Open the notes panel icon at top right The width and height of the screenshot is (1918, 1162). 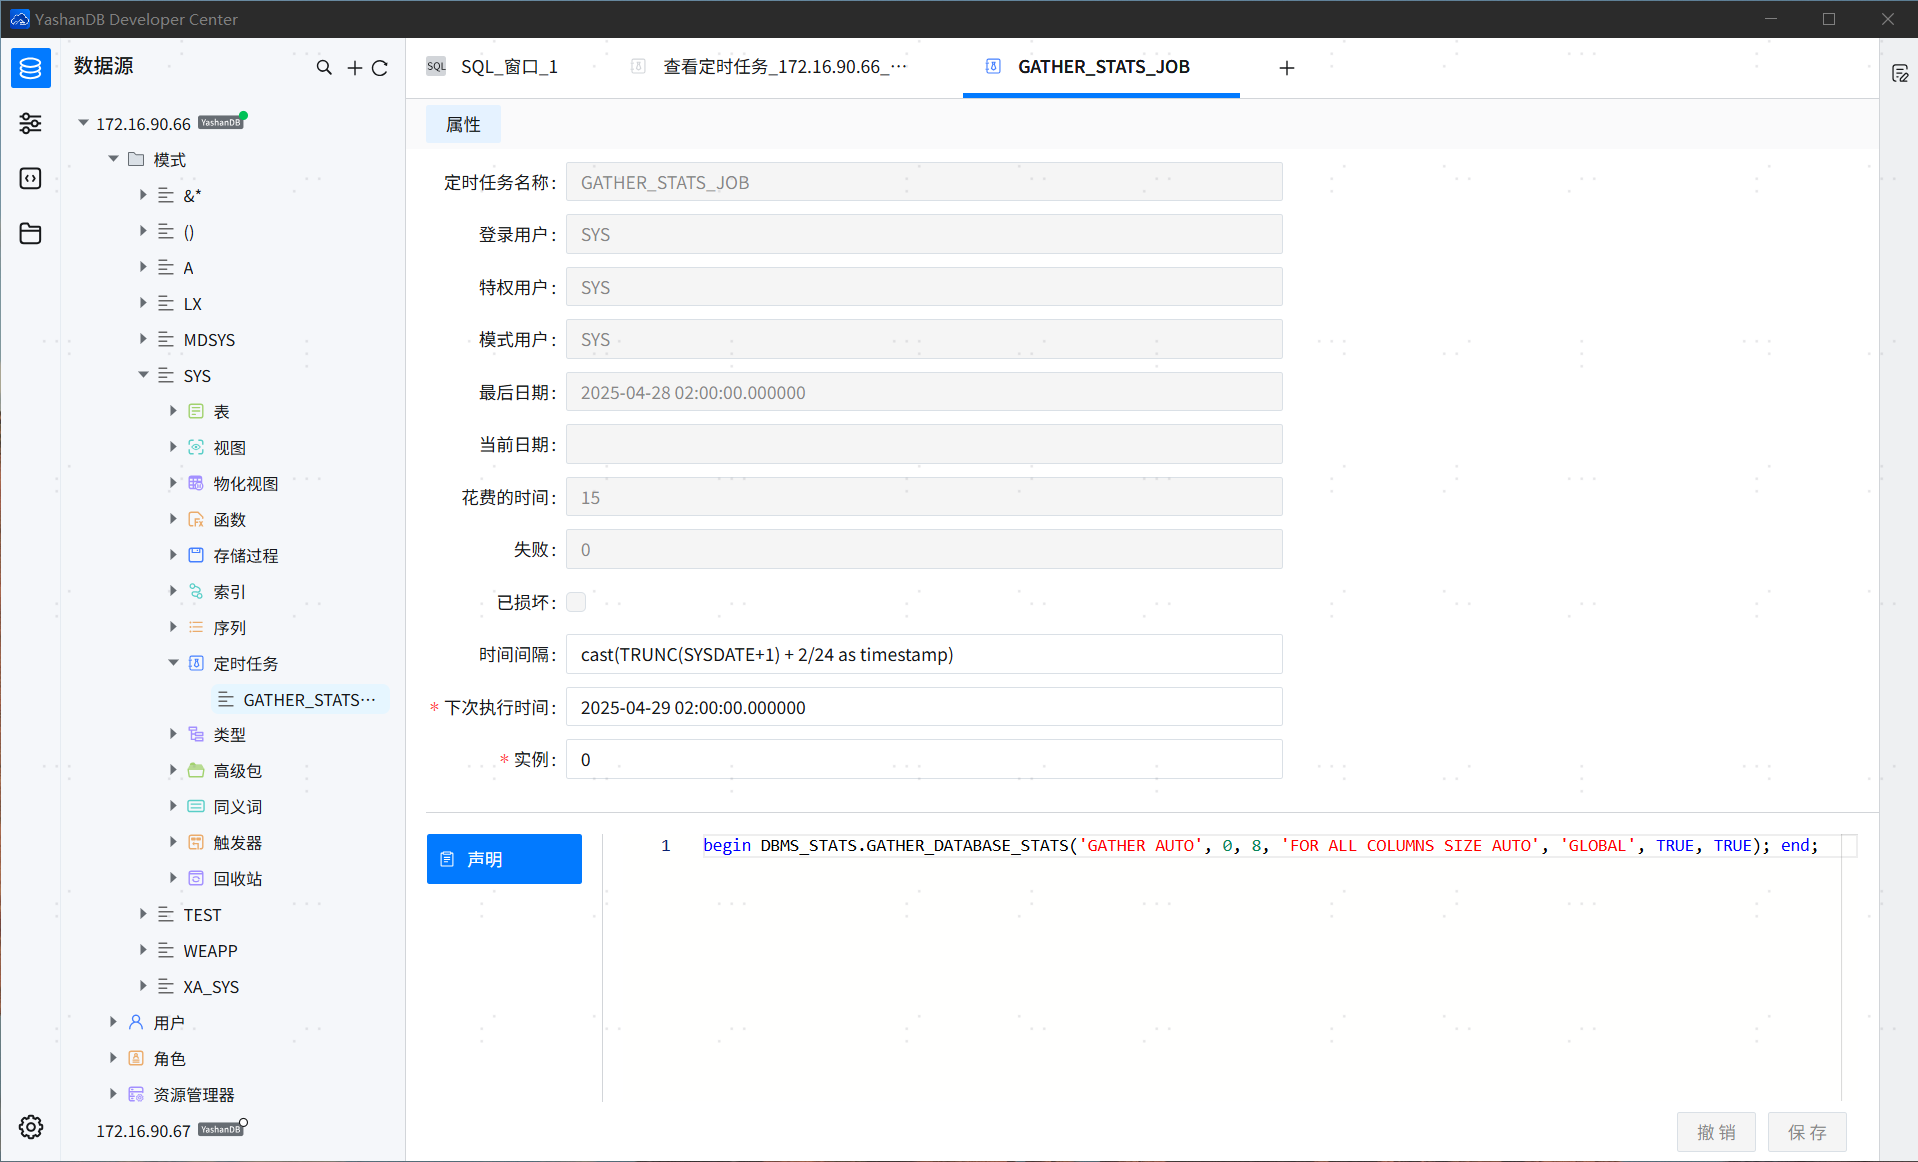pyautogui.click(x=1900, y=73)
